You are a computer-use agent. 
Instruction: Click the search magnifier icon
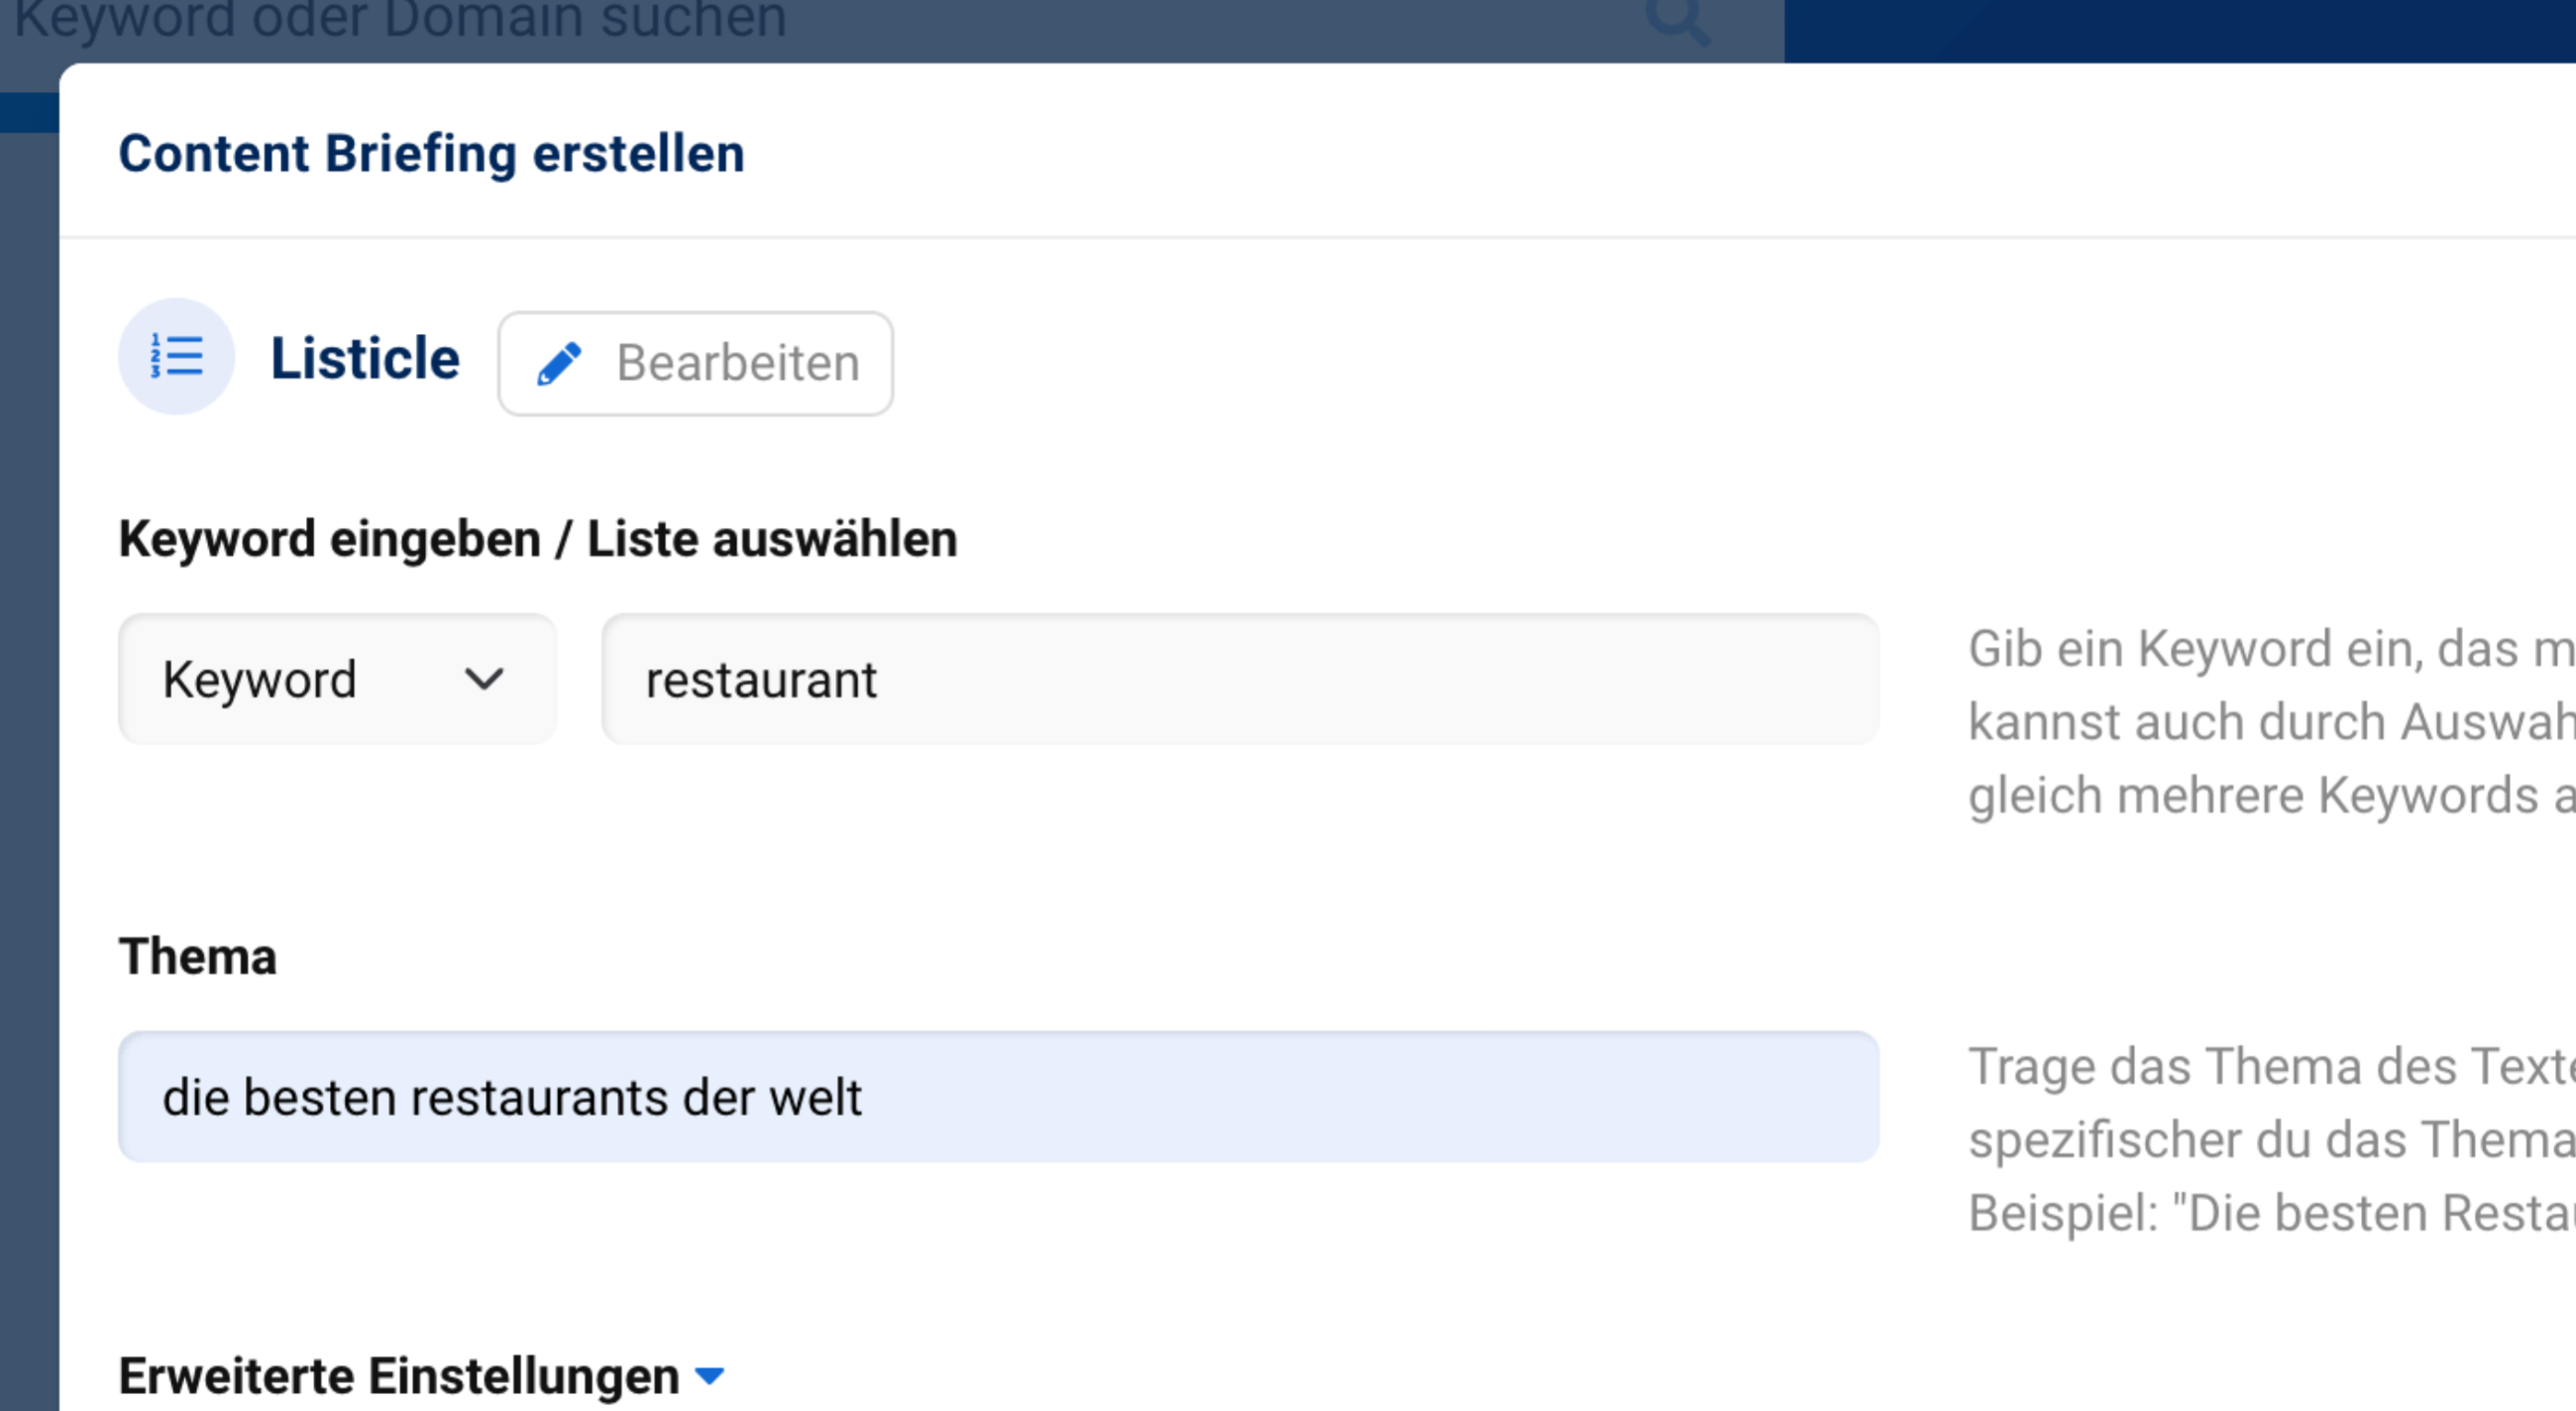[1678, 20]
